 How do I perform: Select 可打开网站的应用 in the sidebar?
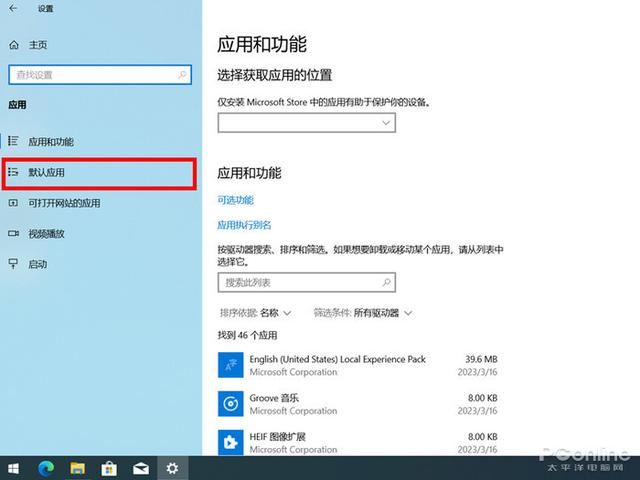[100, 203]
